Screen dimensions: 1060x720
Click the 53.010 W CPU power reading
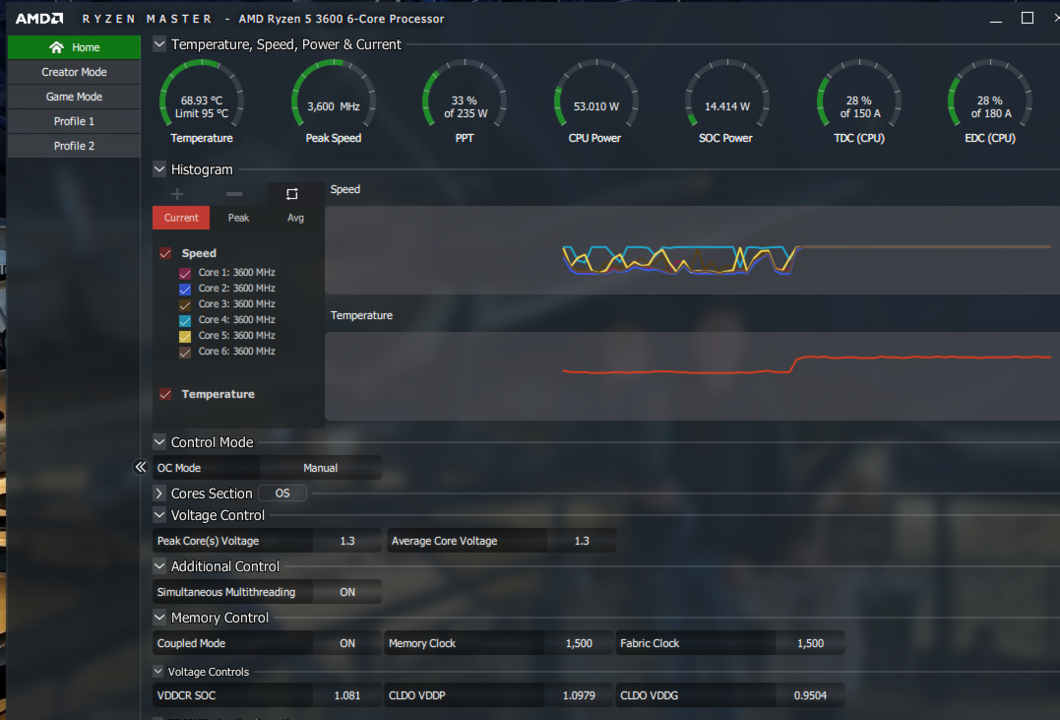tap(596, 106)
